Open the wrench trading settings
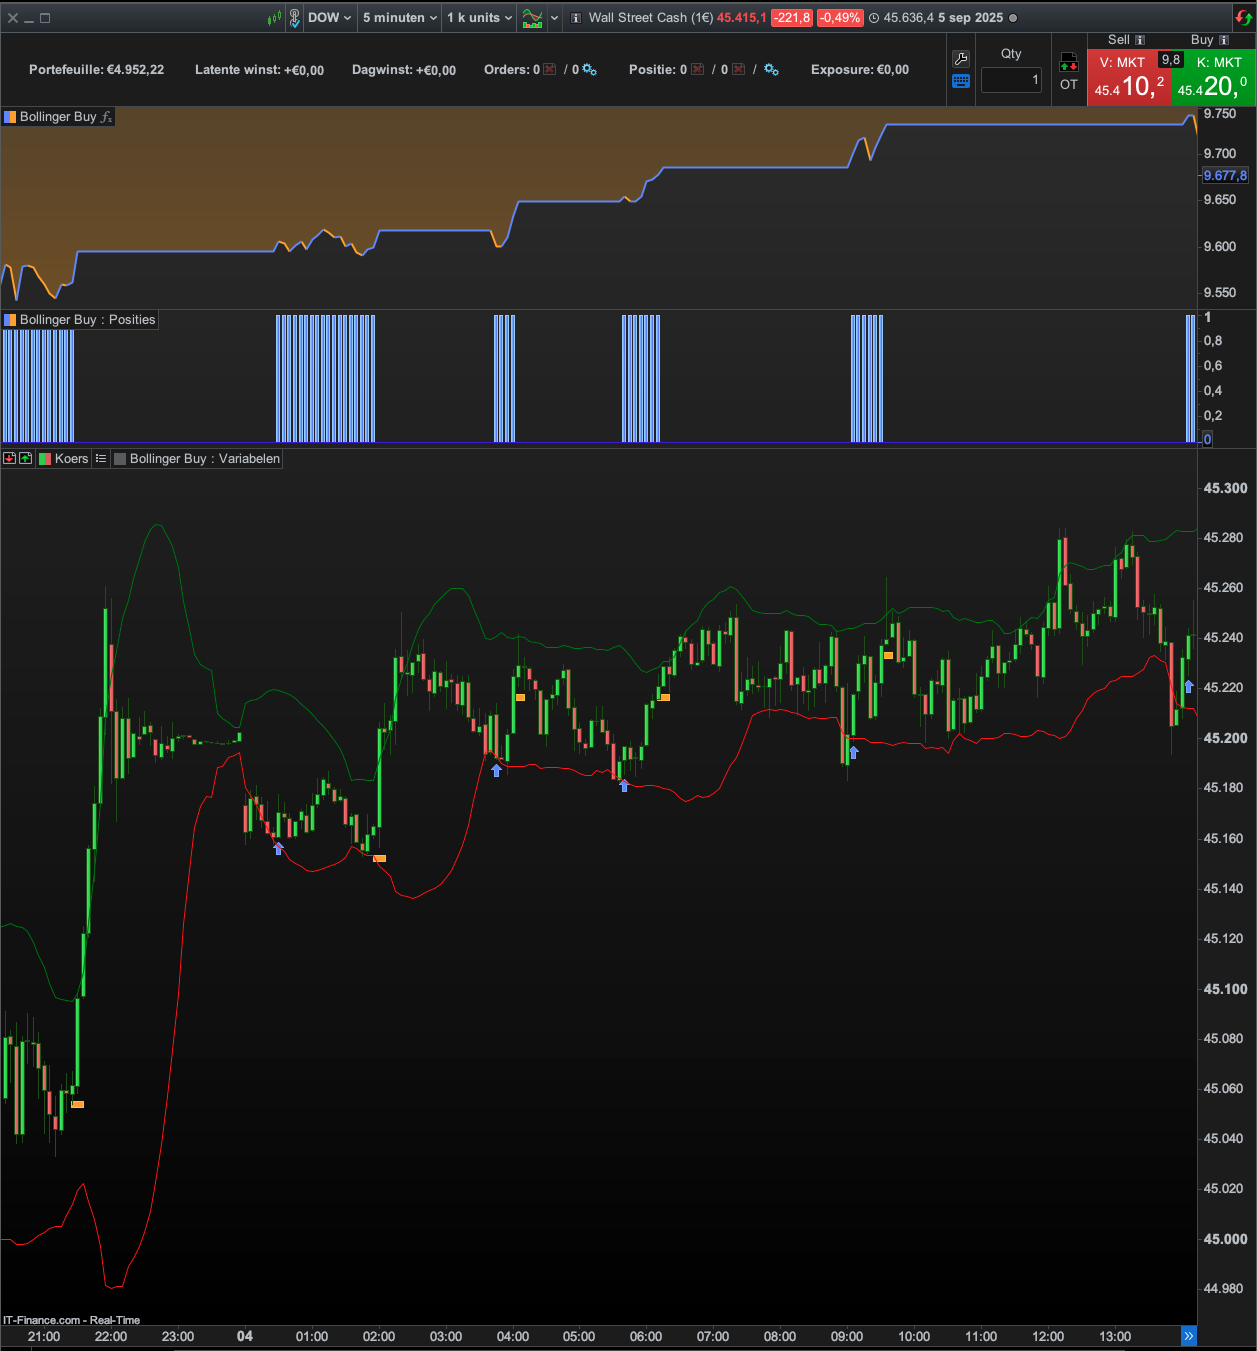 tap(961, 59)
